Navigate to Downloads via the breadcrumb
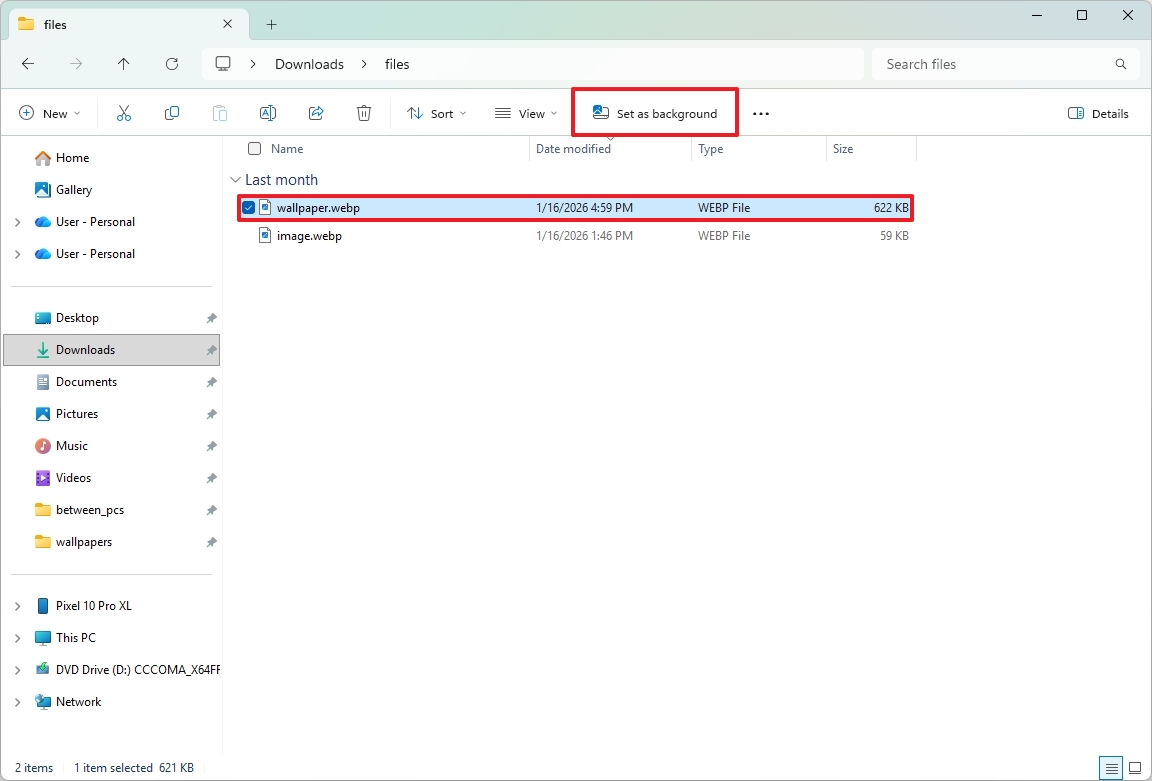The width and height of the screenshot is (1152, 781). click(x=308, y=63)
